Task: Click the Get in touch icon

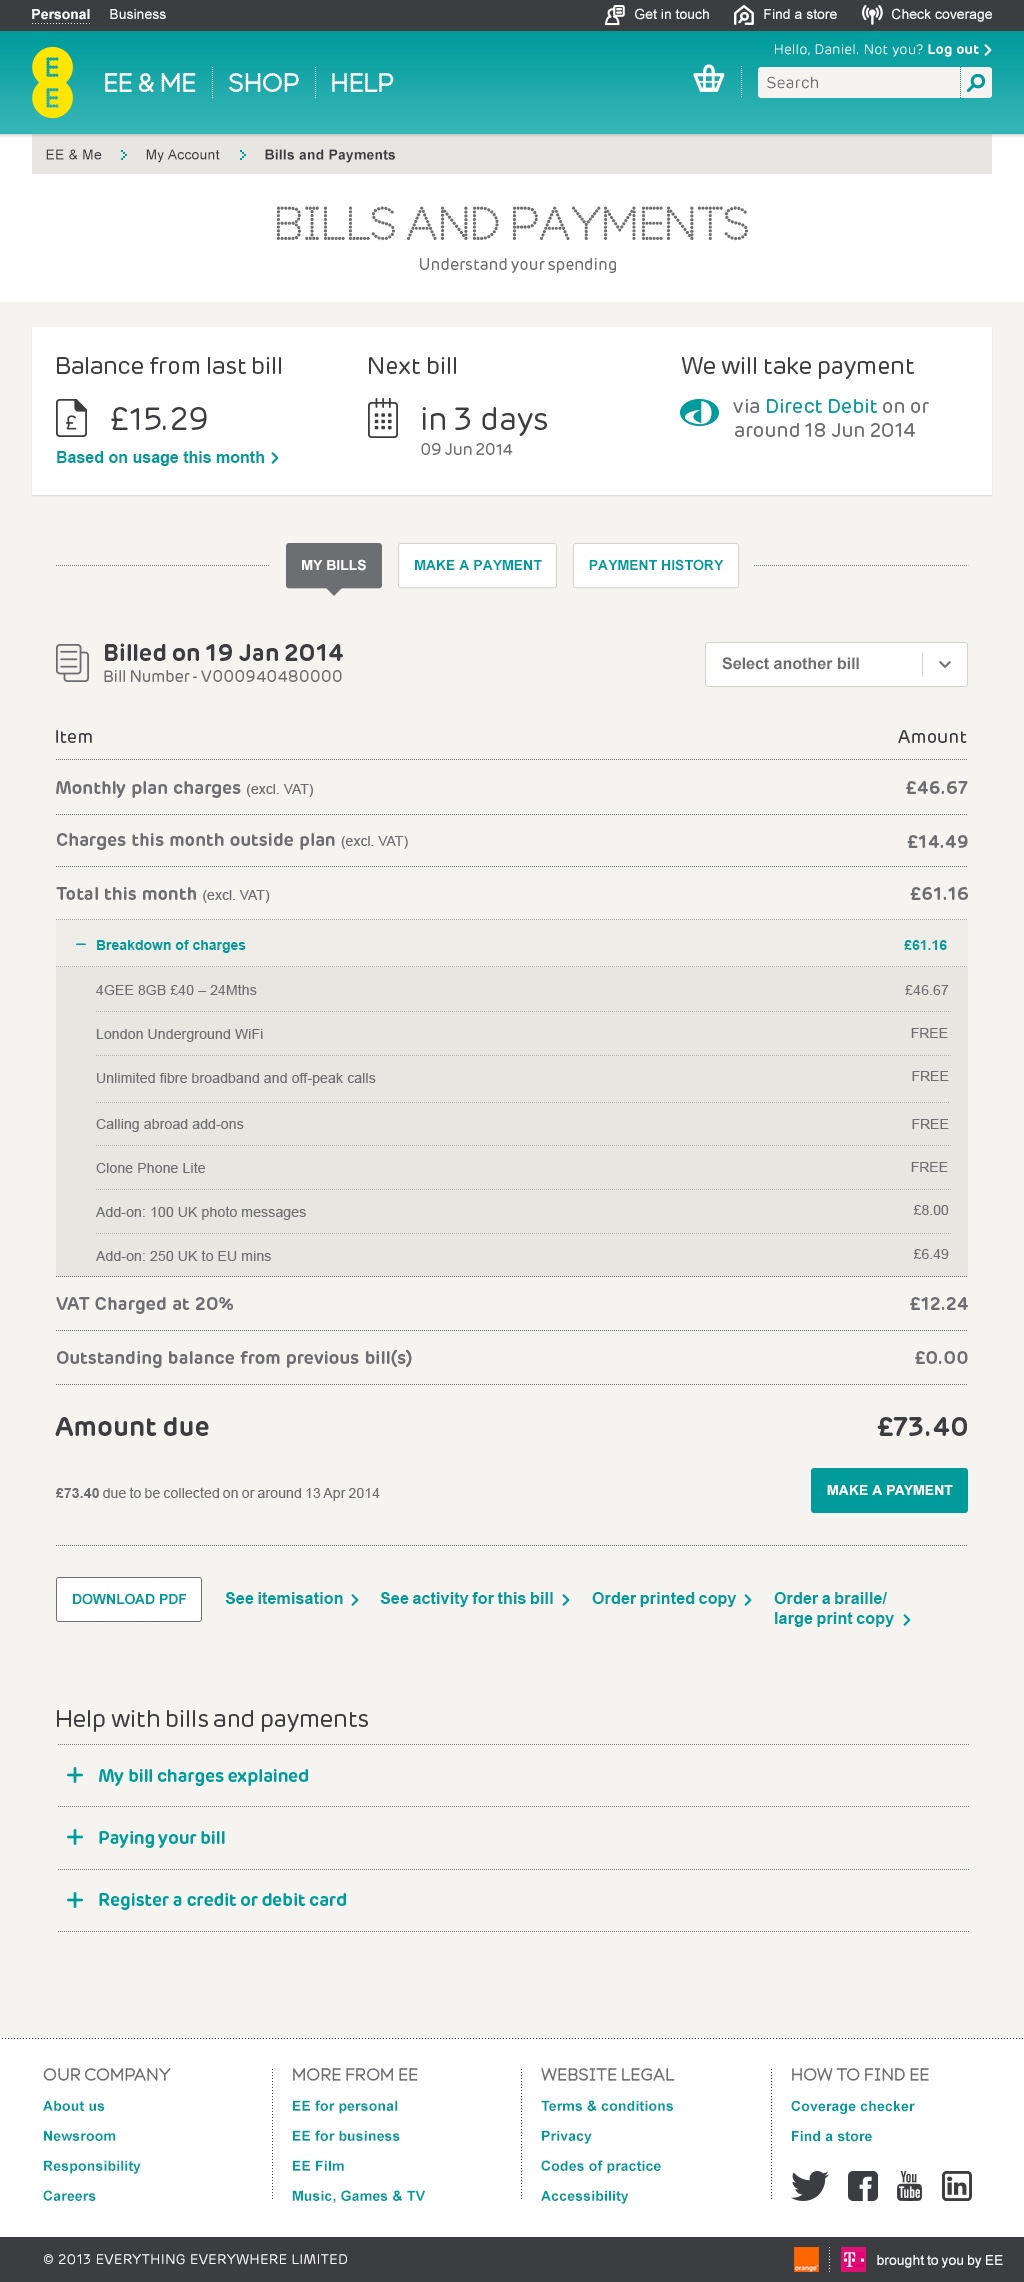Action: (615, 15)
